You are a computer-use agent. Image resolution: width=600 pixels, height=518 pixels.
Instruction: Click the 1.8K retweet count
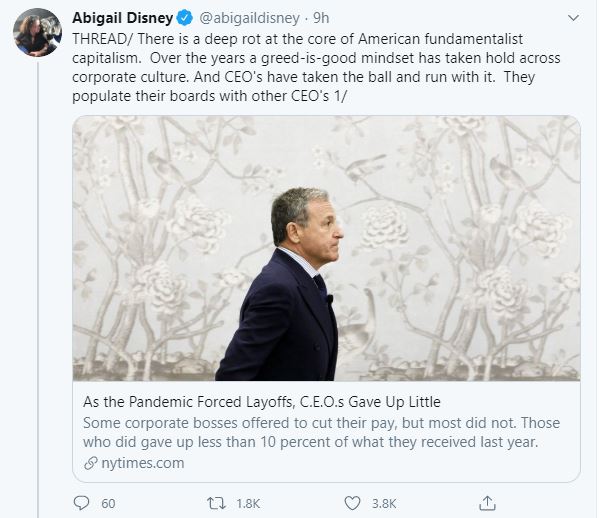[x=250, y=502]
